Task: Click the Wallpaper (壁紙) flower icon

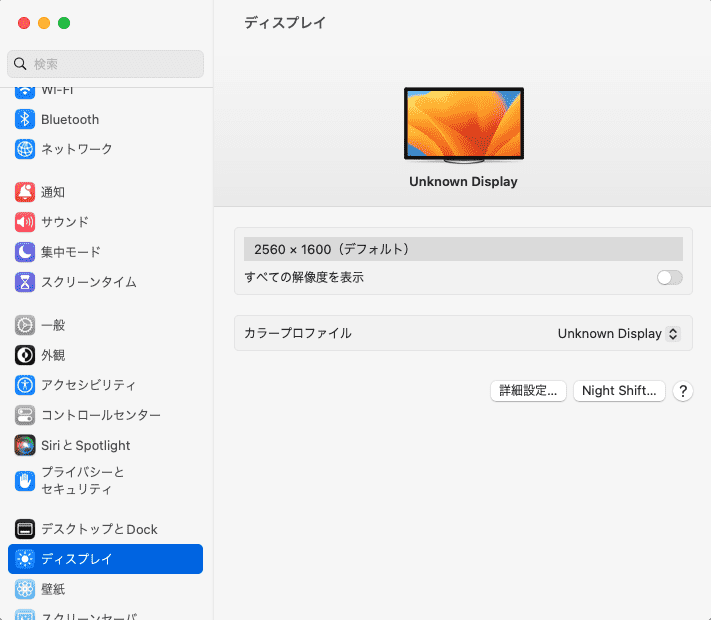Action: [x=25, y=589]
